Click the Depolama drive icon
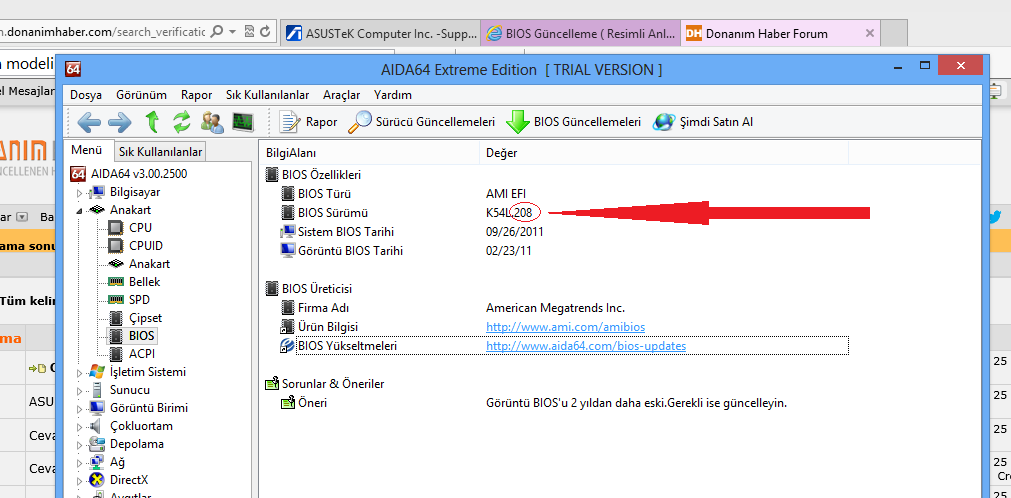Image resolution: width=1011 pixels, height=498 pixels. (97, 444)
